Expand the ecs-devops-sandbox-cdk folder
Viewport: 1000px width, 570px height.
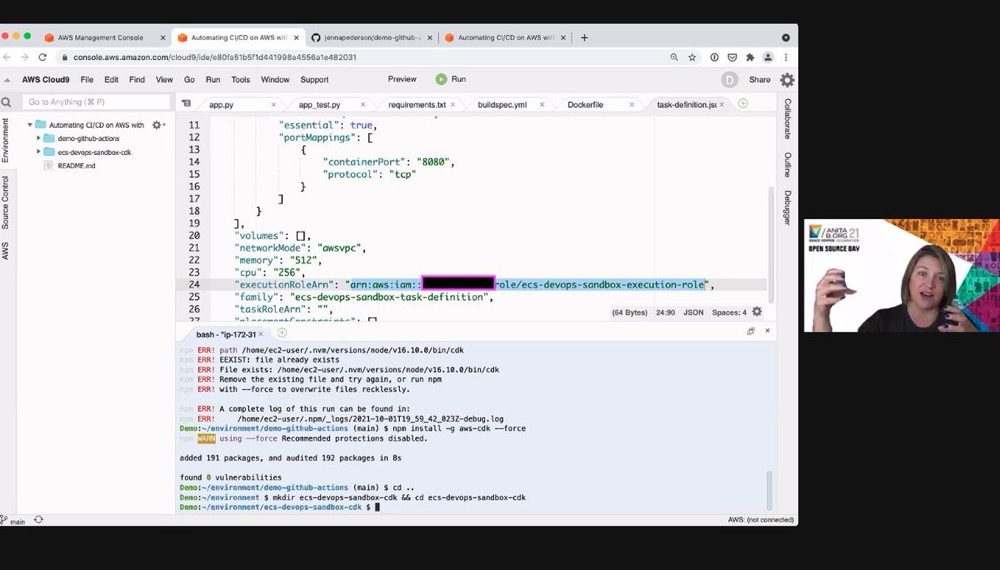click(x=38, y=152)
